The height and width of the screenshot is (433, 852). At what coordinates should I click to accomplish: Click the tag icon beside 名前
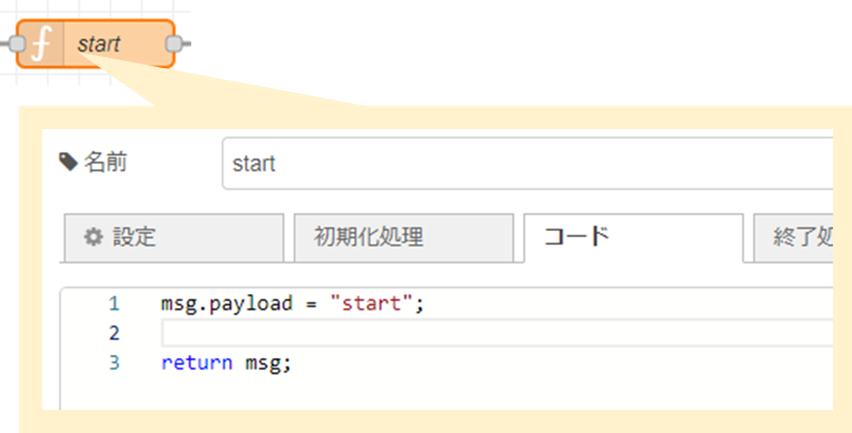68,162
